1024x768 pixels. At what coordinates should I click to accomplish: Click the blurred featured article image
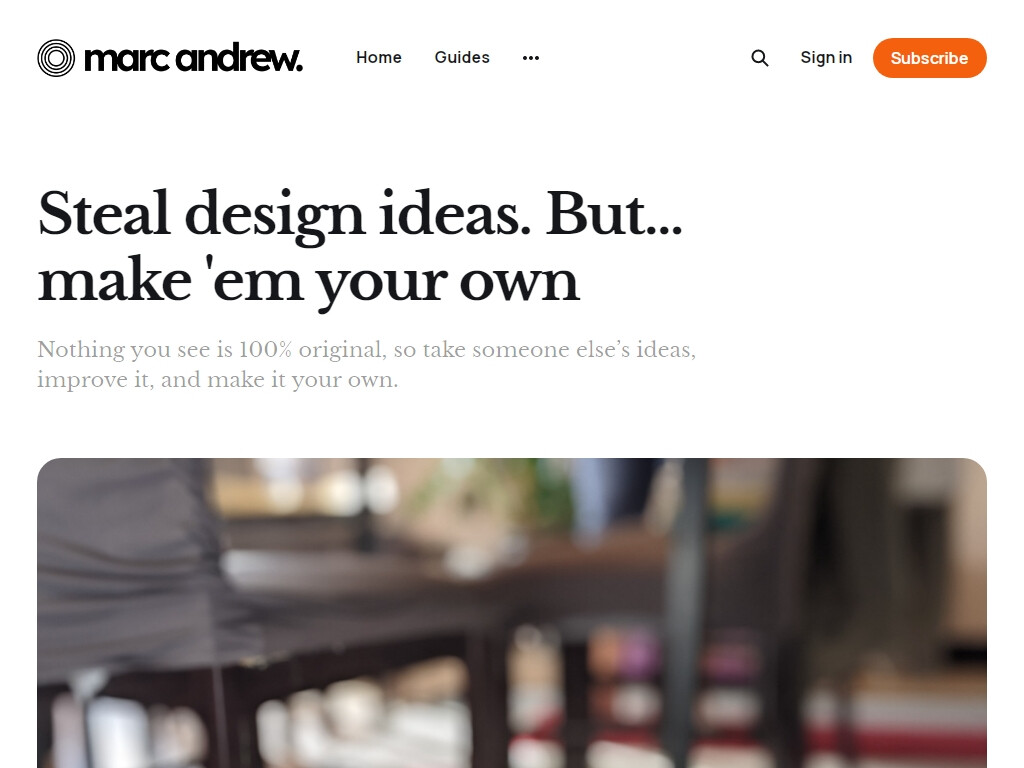(512, 612)
